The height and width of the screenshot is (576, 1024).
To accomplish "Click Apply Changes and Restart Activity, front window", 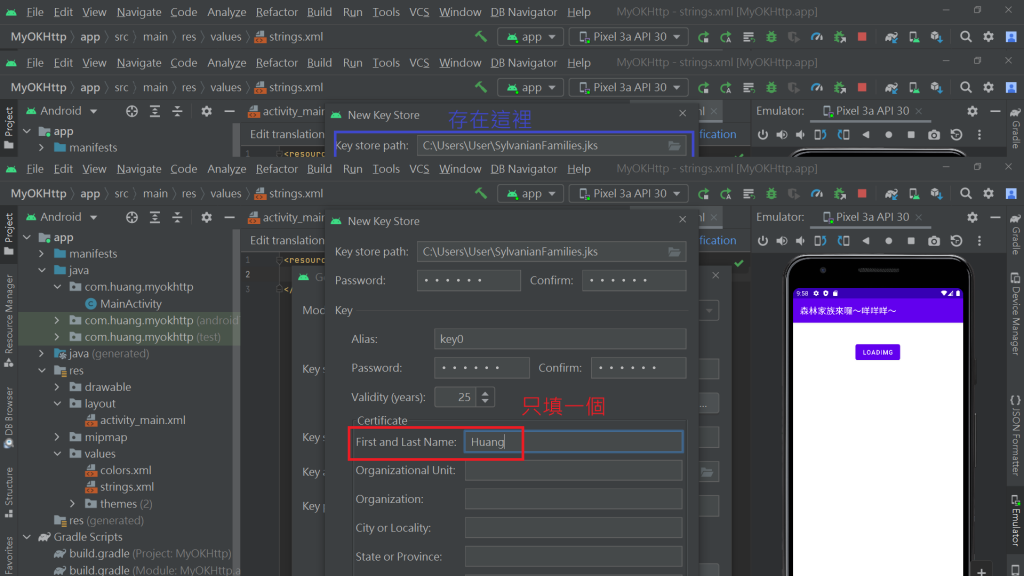I will pos(726,193).
